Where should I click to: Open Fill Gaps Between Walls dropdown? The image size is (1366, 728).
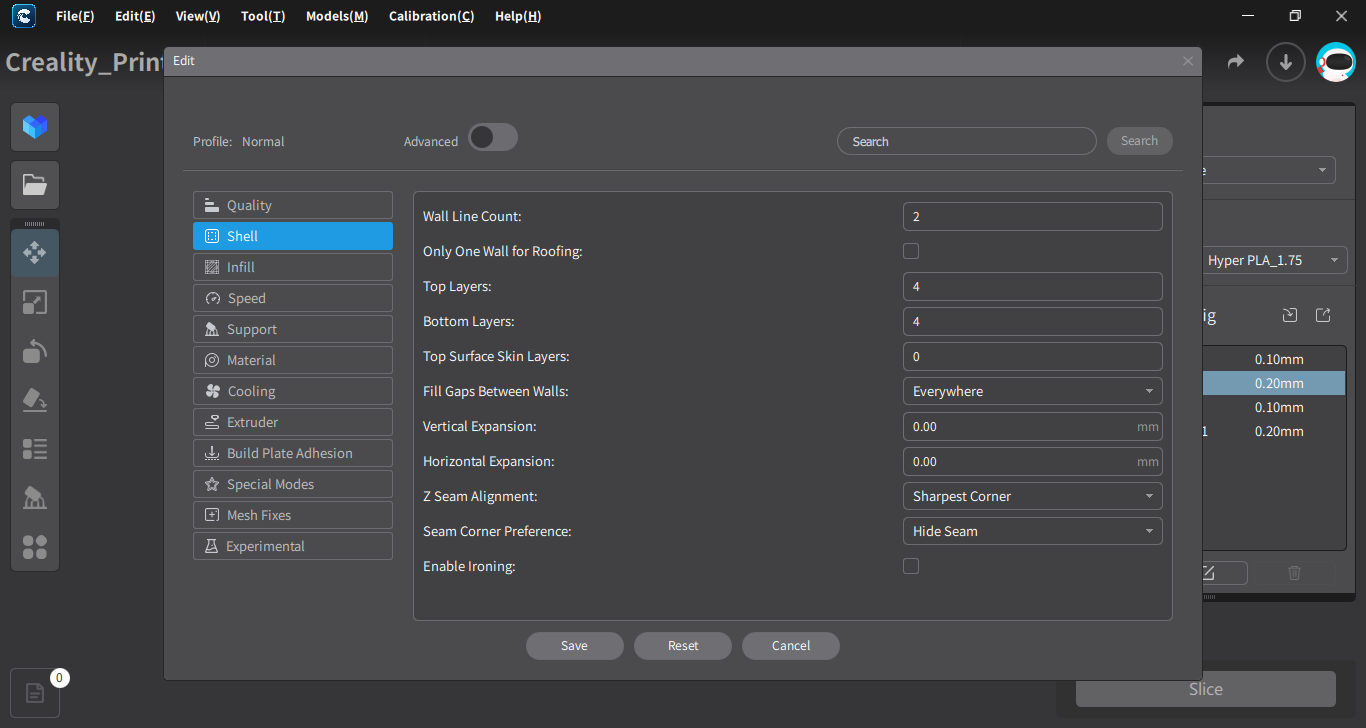click(1032, 391)
